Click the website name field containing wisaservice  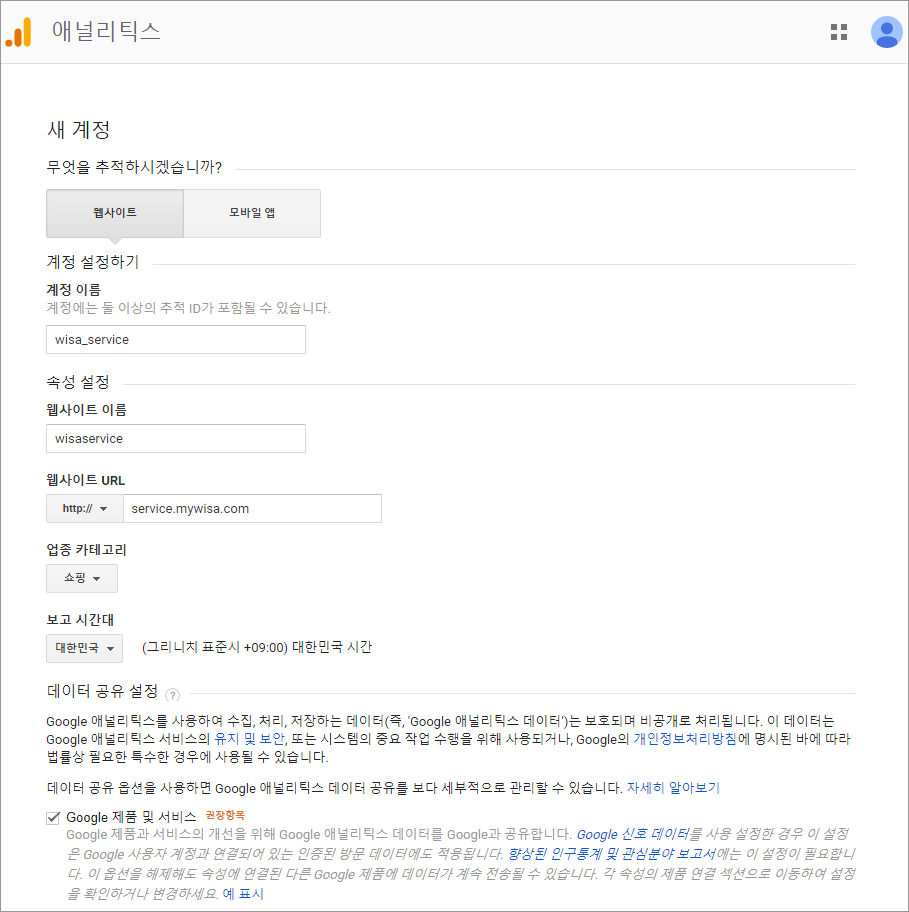[x=176, y=439]
